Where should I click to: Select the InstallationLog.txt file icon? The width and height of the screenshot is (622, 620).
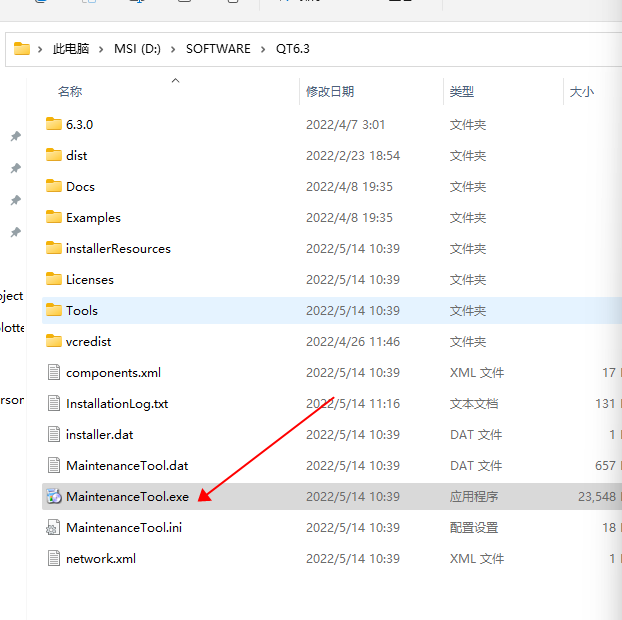[54, 403]
